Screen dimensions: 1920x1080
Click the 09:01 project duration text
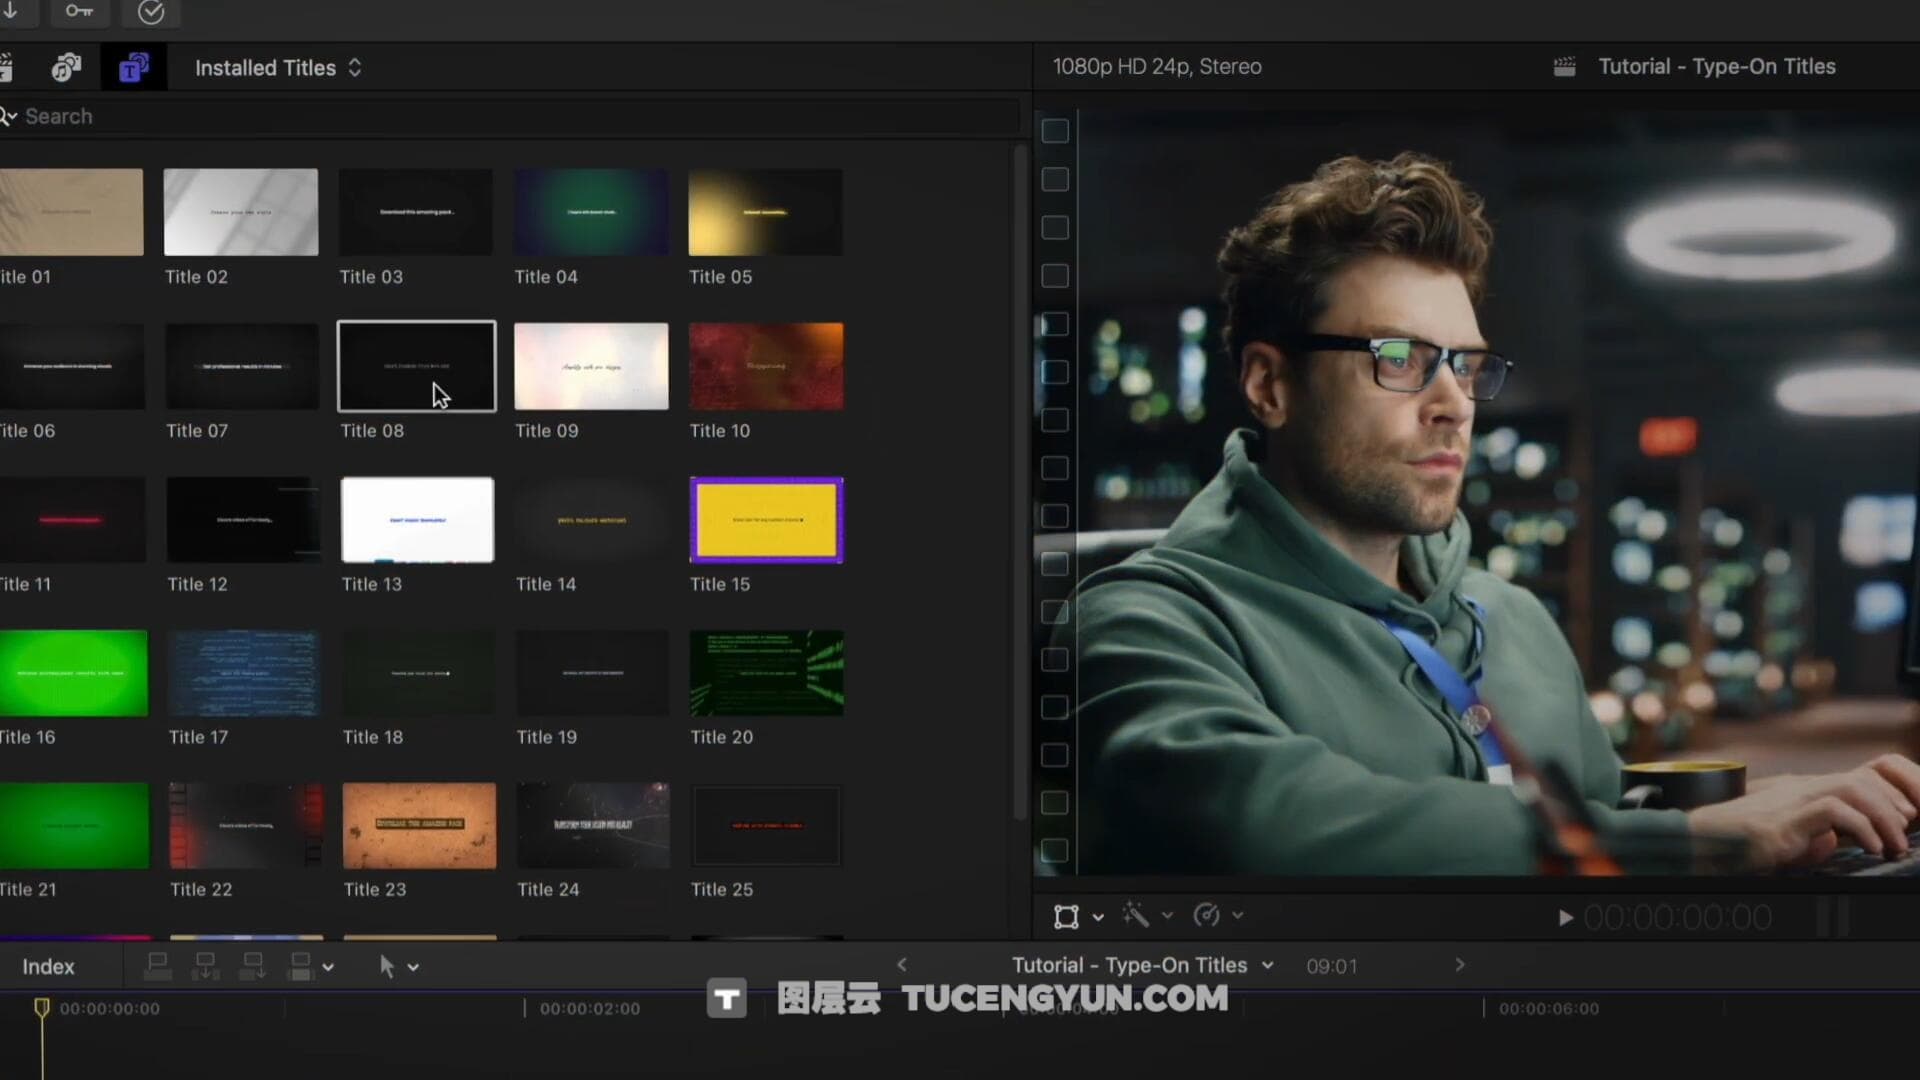point(1332,966)
